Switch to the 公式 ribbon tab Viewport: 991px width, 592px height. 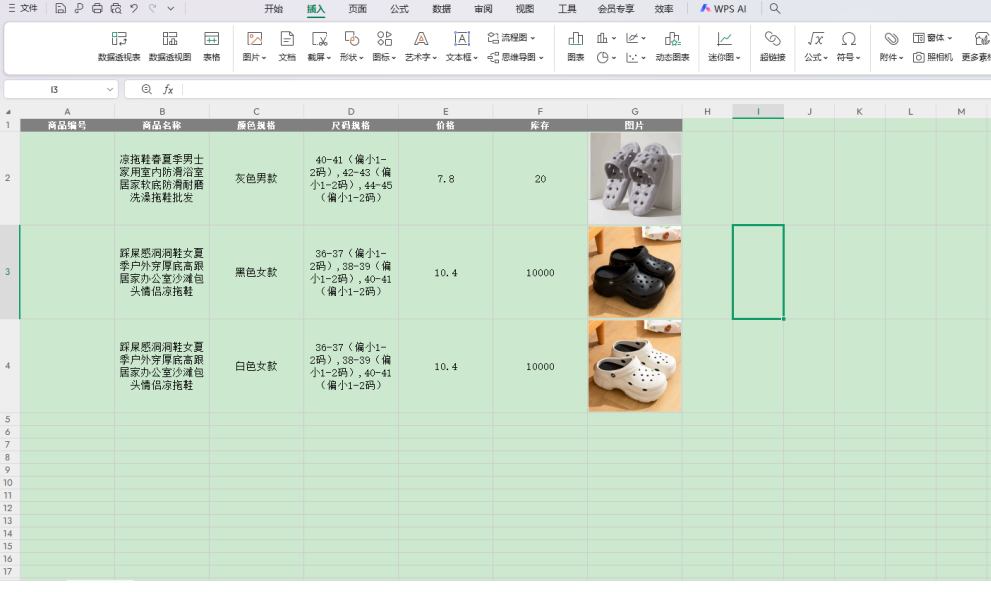coord(399,9)
